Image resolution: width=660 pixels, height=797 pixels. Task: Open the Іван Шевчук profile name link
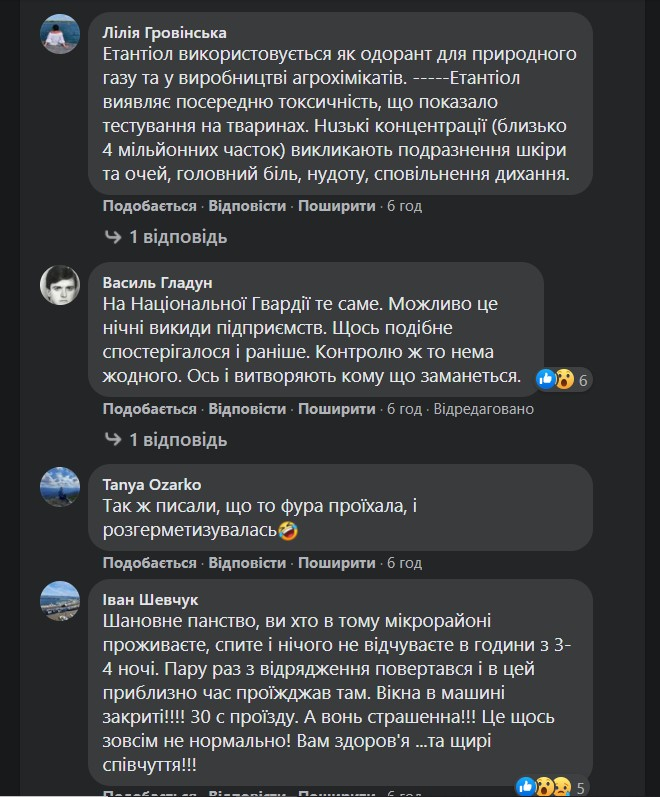(x=150, y=599)
